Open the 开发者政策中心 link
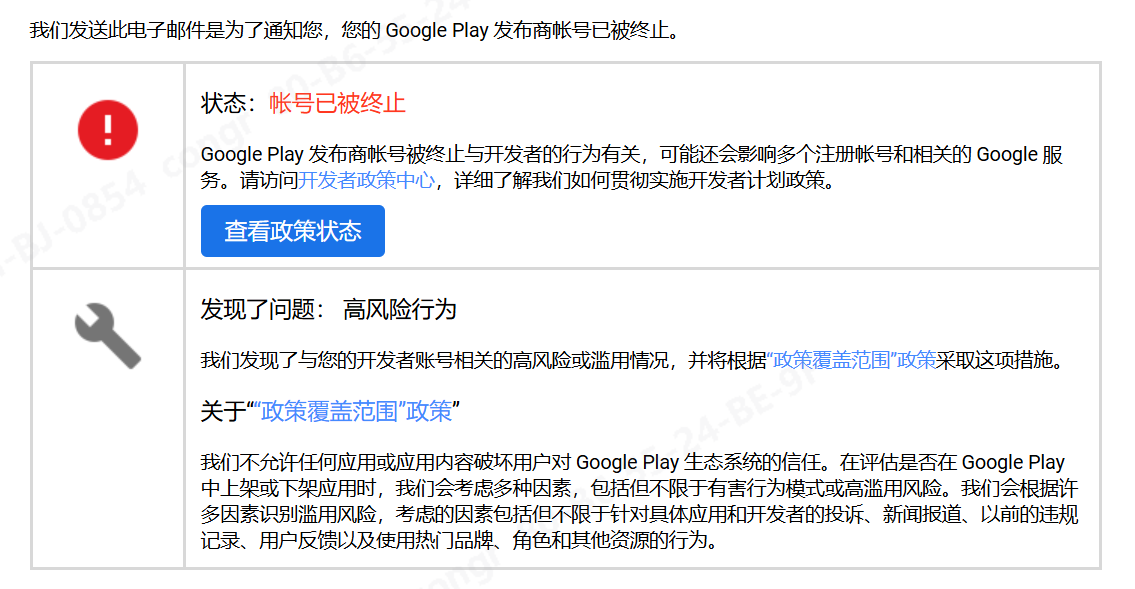This screenshot has width=1135, height=589. pos(366,180)
